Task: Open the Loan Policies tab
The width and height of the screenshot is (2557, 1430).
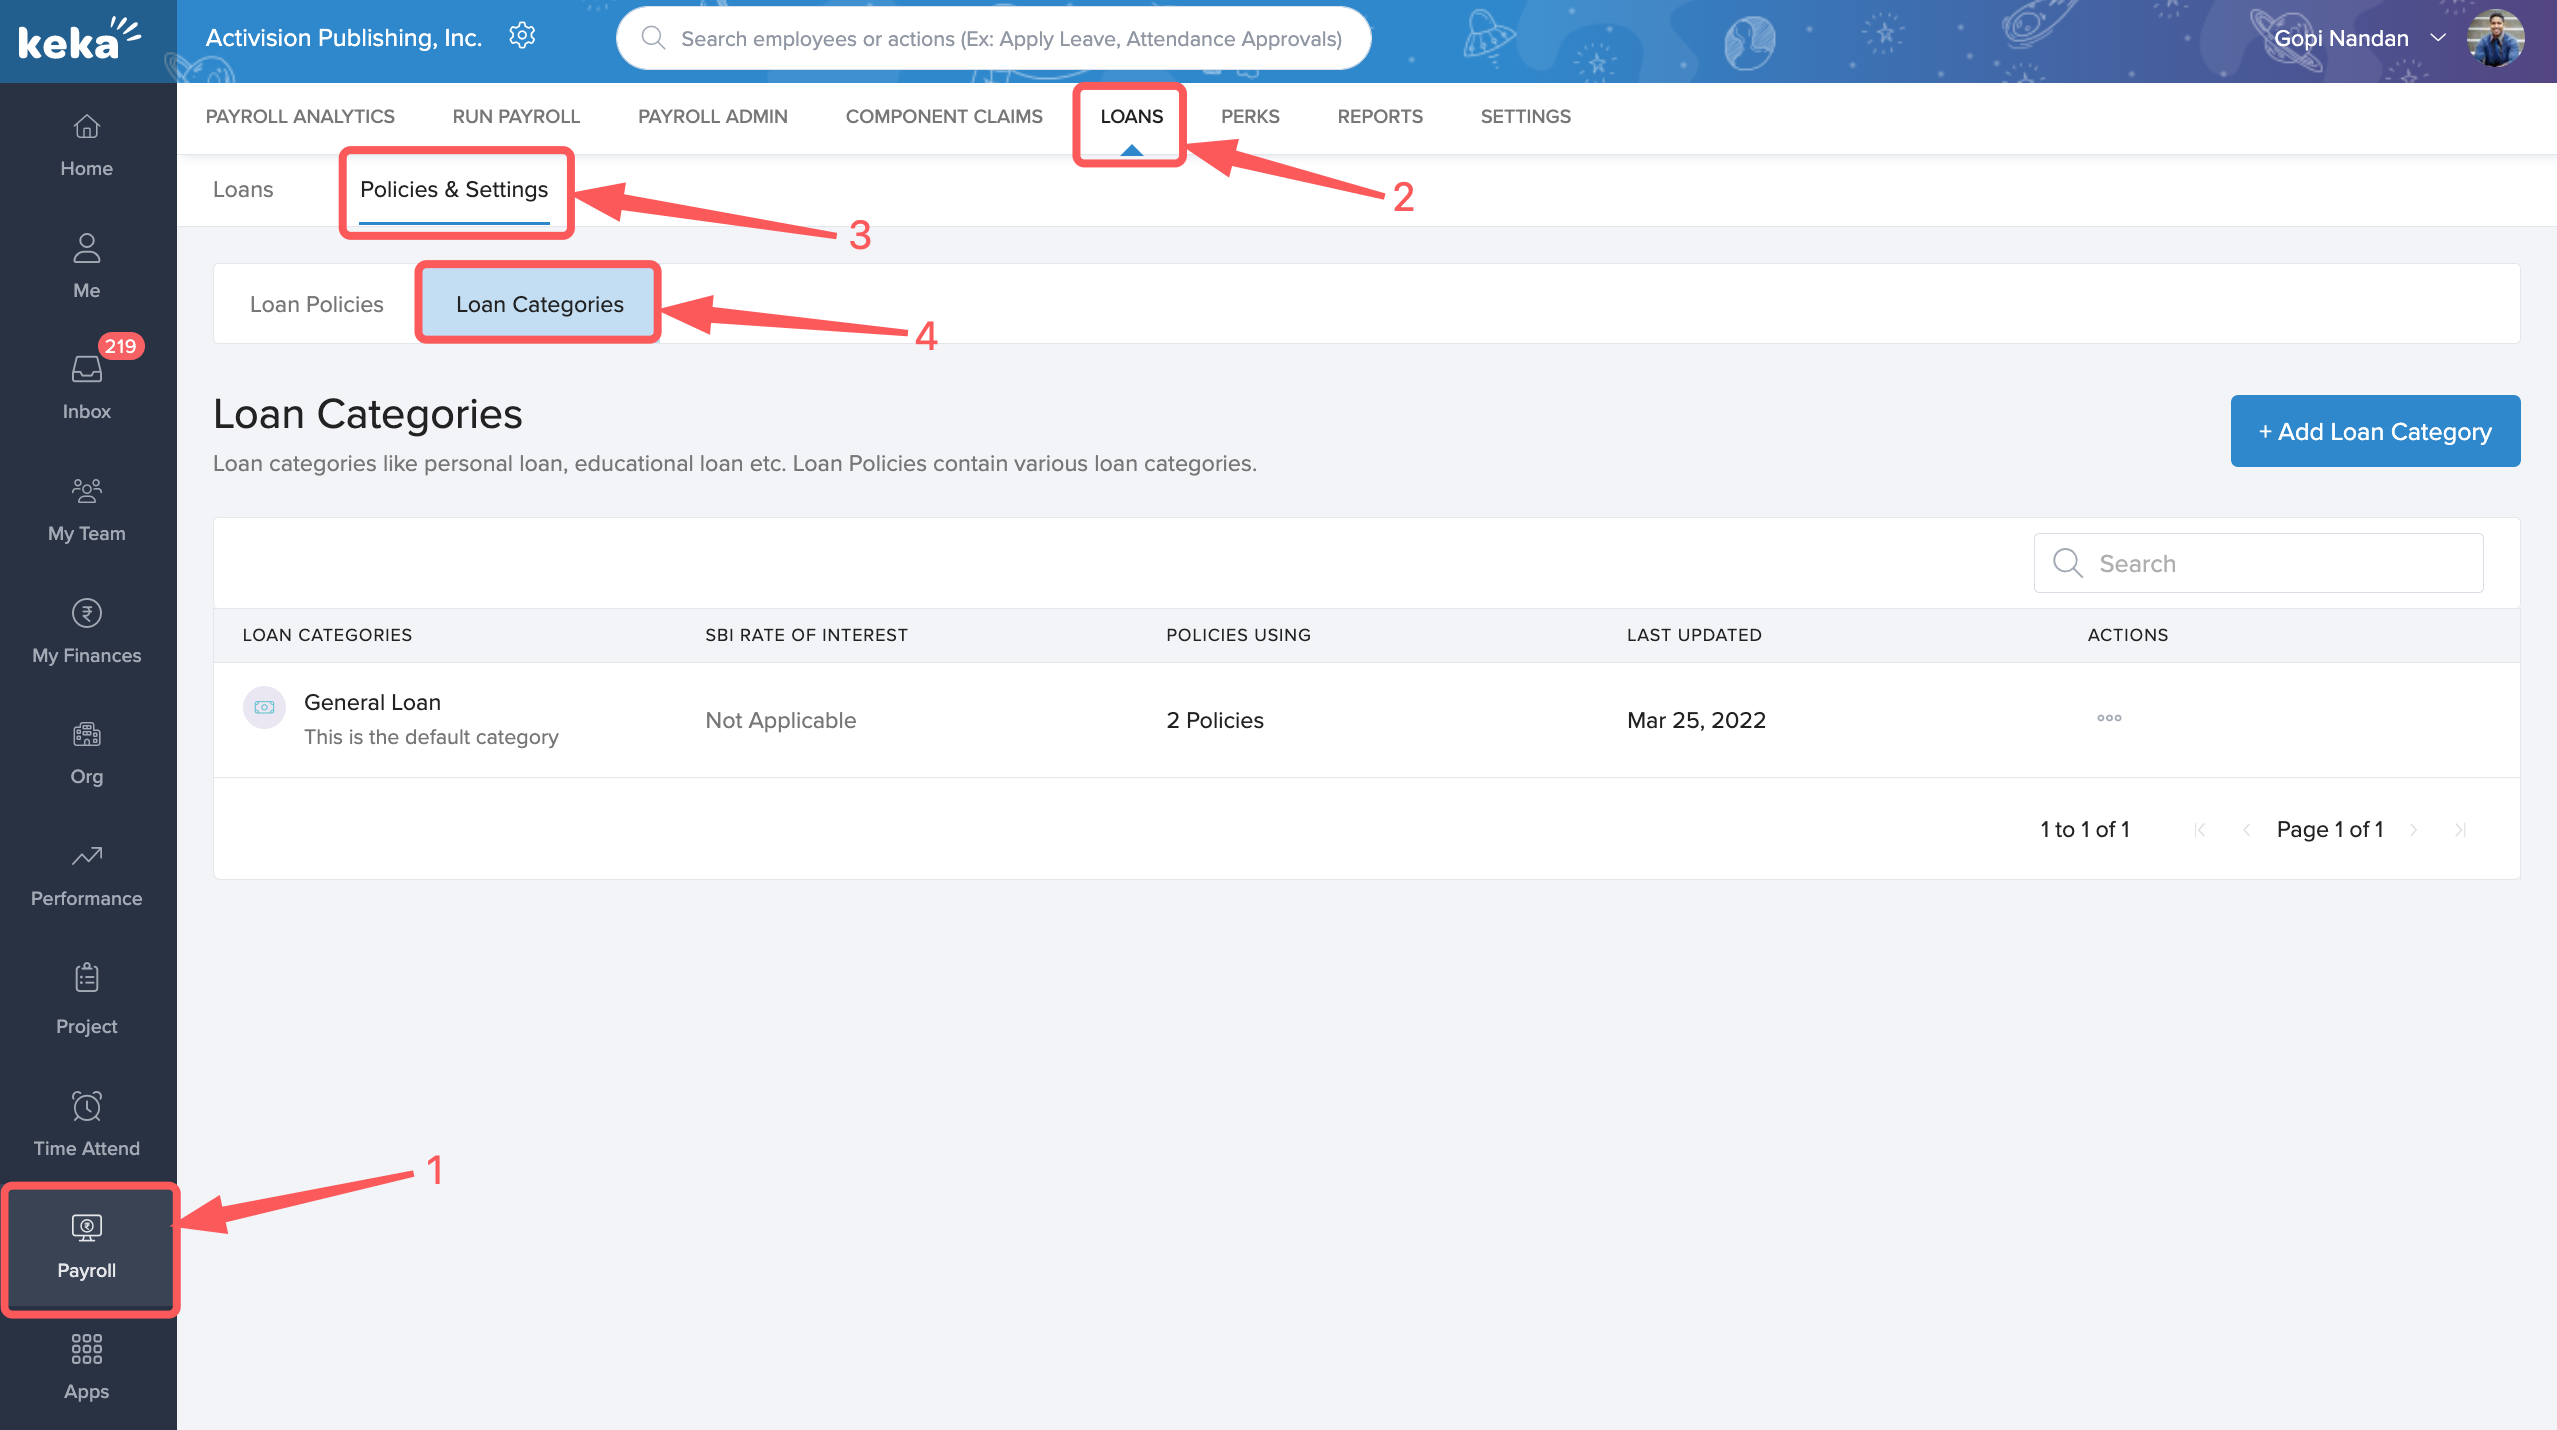Action: coord(316,304)
